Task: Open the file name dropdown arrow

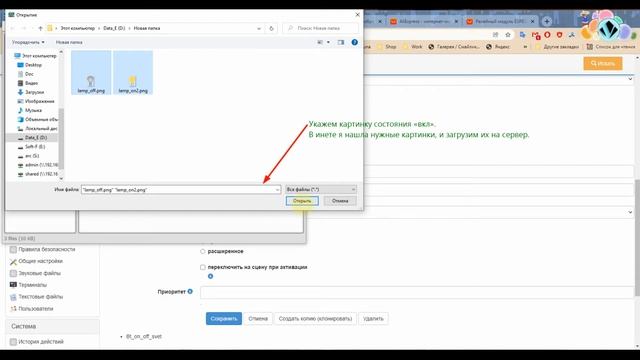Action: 278,190
